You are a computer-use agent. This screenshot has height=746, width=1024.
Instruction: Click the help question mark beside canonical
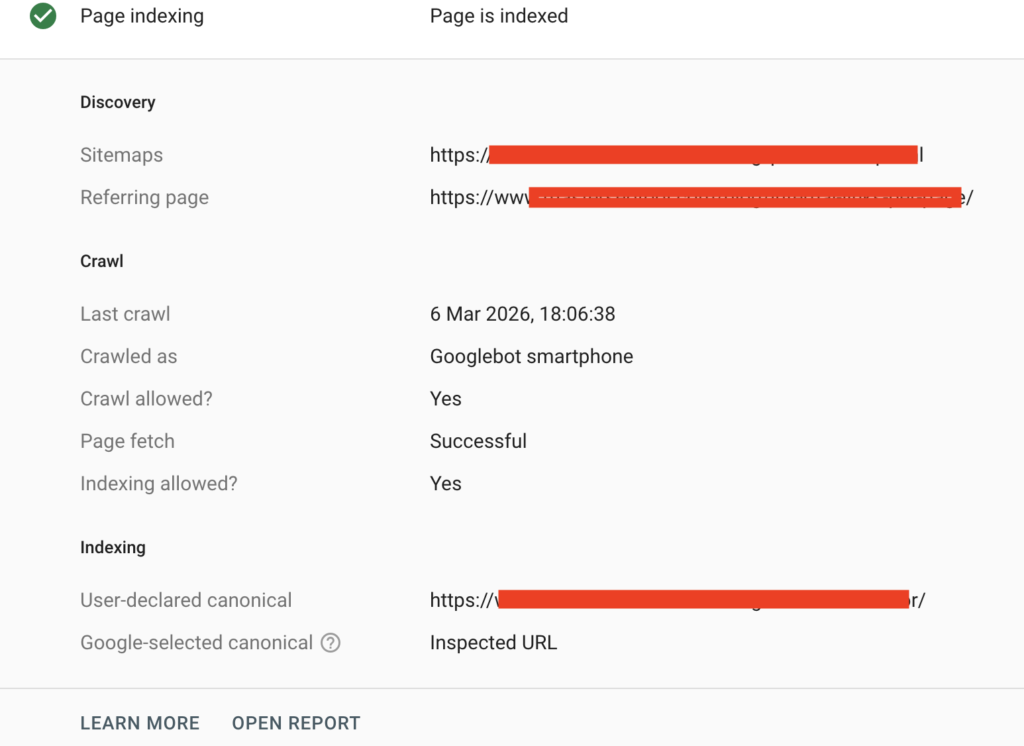pos(330,643)
